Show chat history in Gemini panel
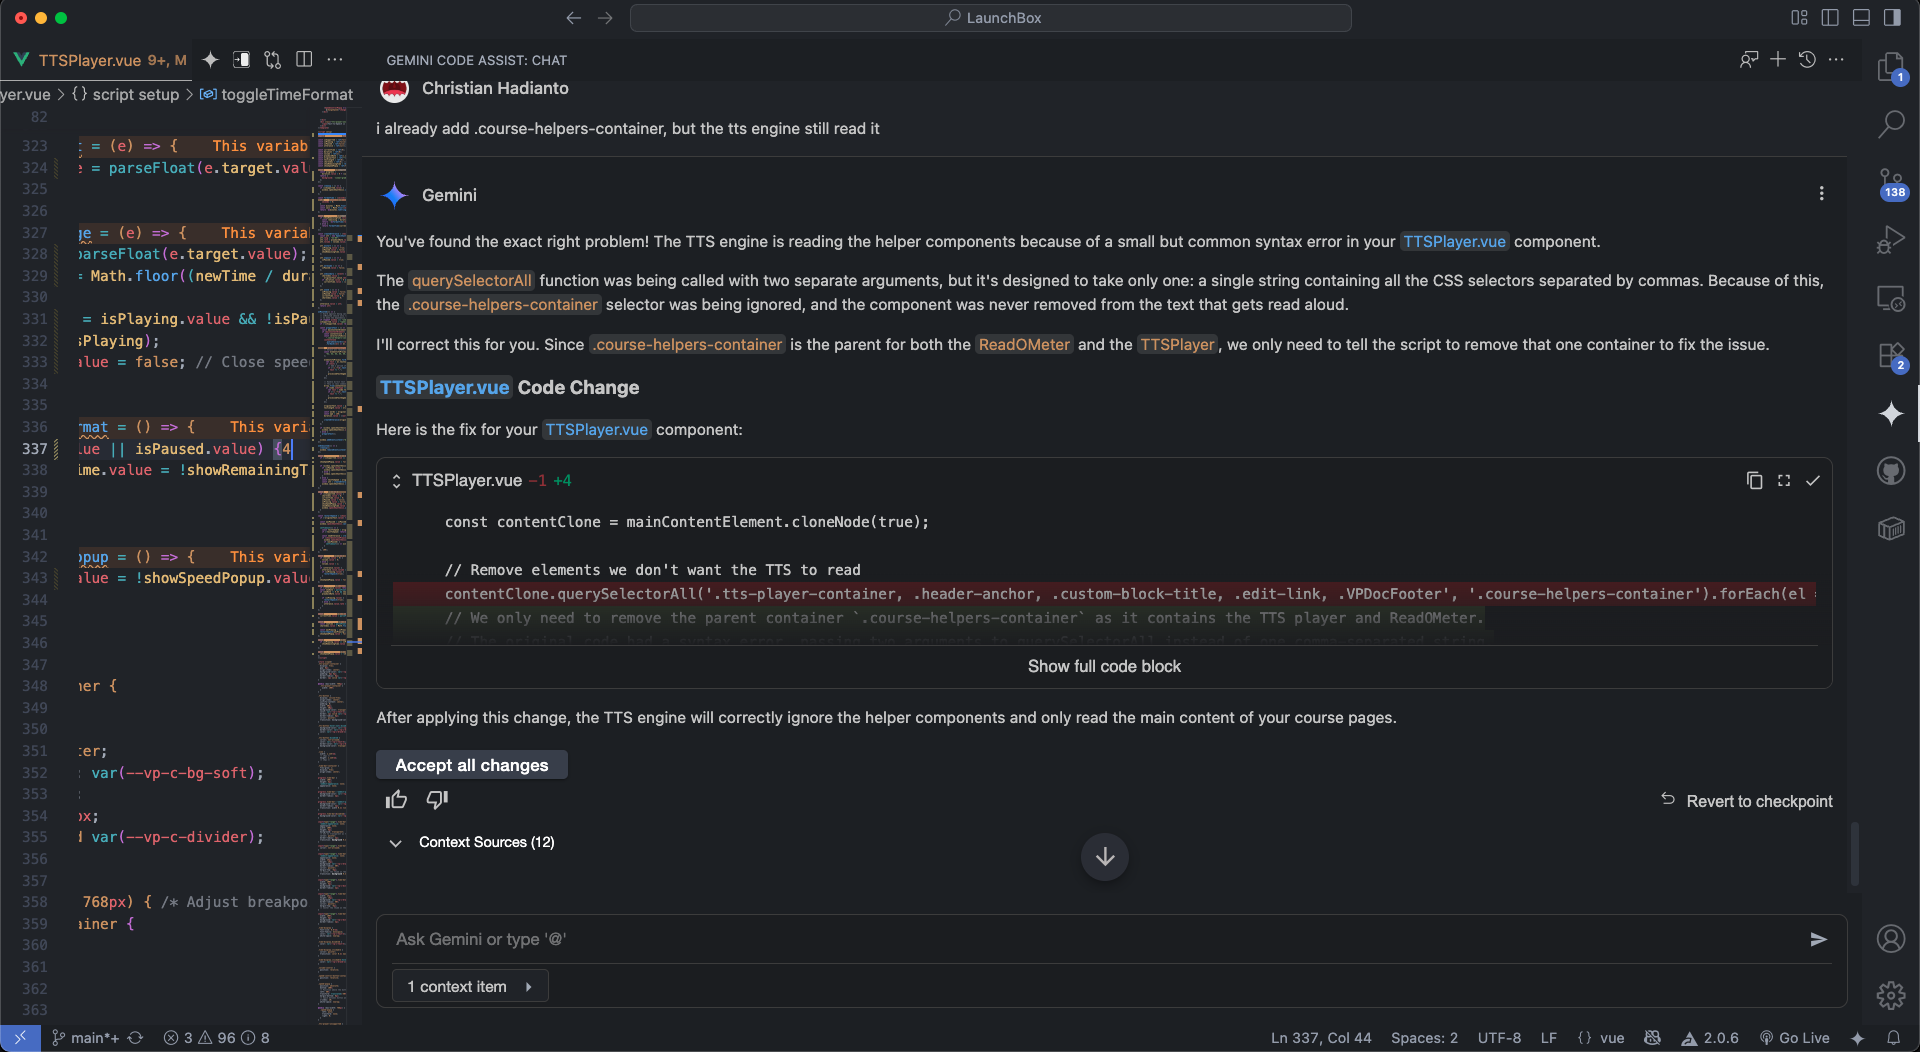This screenshot has height=1052, width=1920. click(1807, 60)
